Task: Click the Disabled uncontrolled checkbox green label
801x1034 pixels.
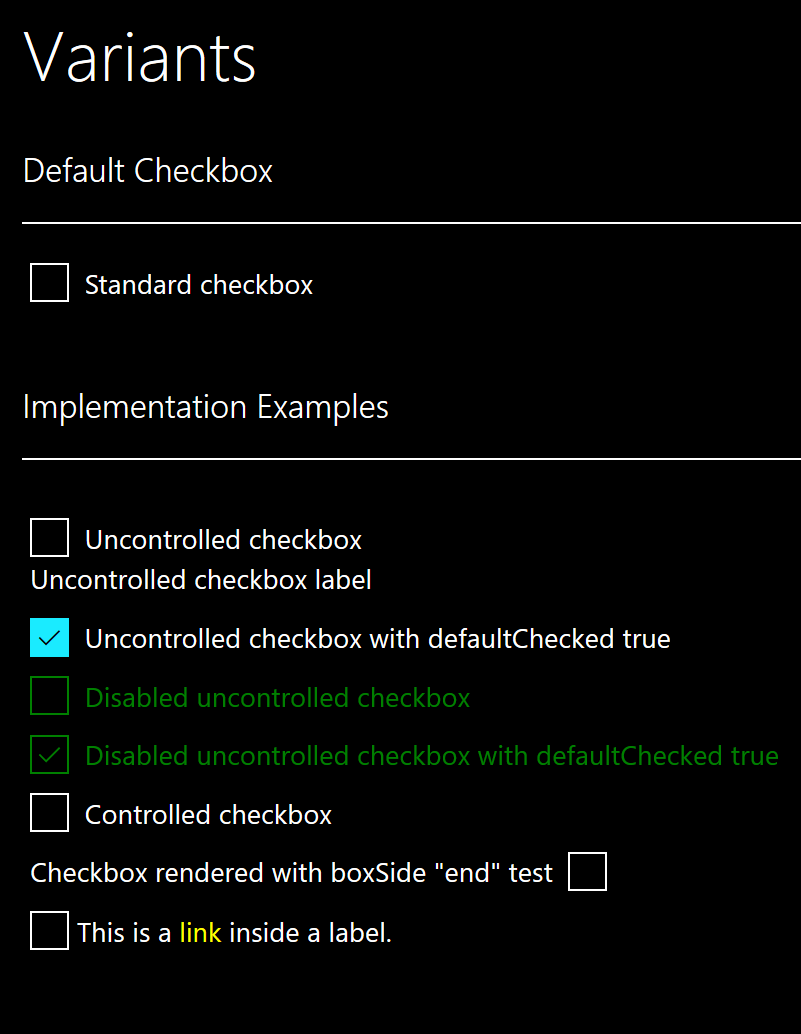Action: pyautogui.click(x=276, y=697)
